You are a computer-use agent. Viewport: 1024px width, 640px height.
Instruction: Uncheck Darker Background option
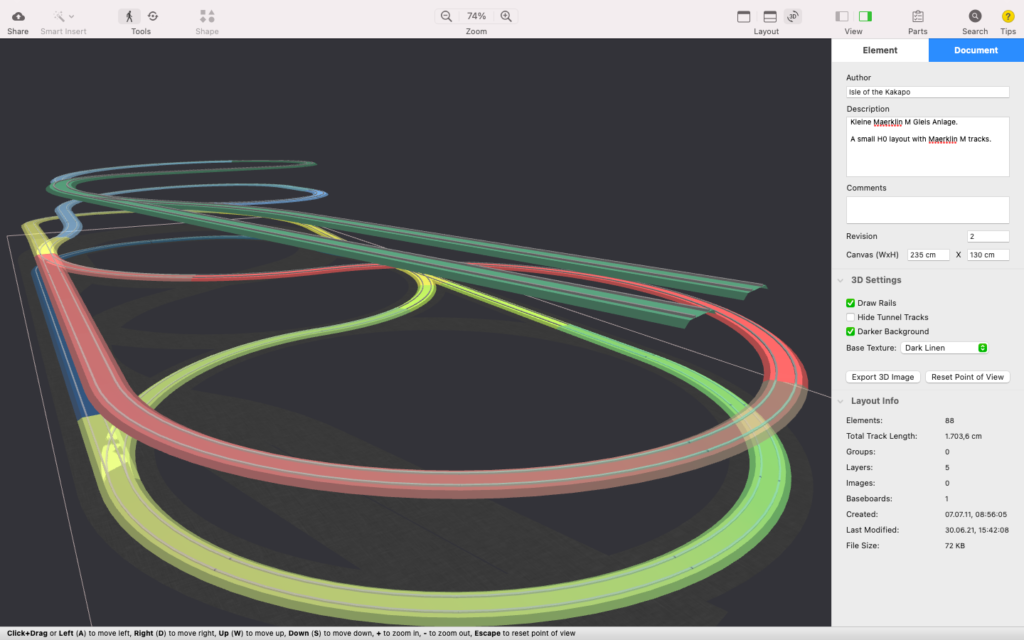coord(851,331)
